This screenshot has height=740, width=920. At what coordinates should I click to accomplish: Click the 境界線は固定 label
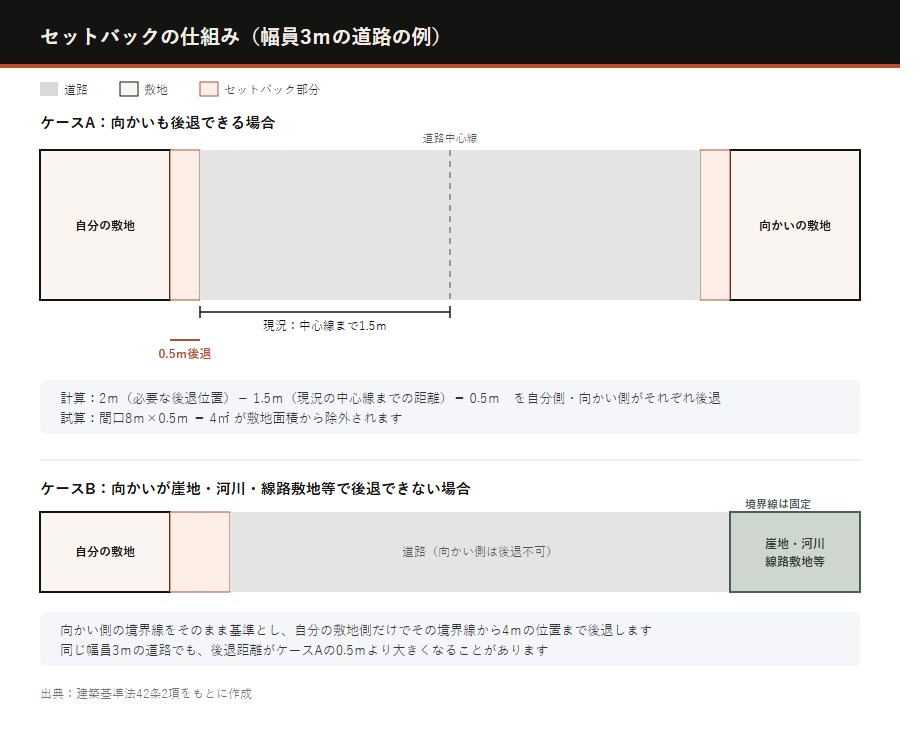[778, 504]
